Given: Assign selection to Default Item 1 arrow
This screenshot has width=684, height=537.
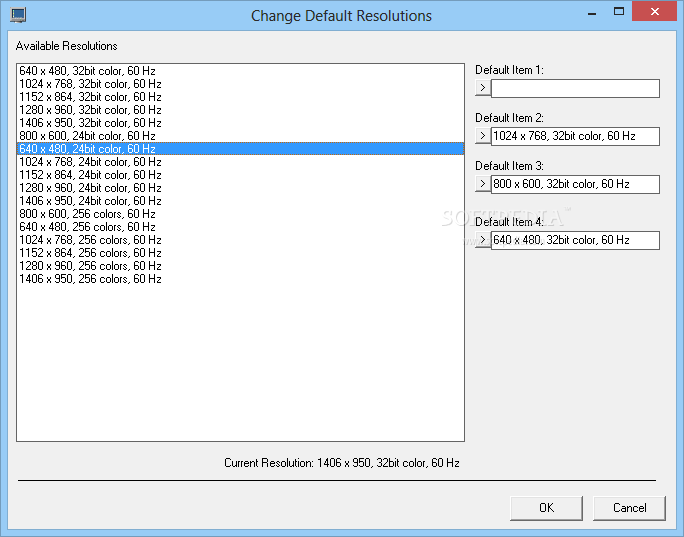Looking at the screenshot, I should tap(482, 88).
